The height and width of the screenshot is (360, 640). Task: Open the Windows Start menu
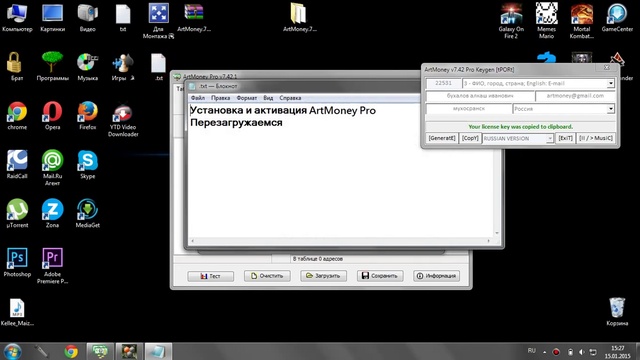[12, 351]
